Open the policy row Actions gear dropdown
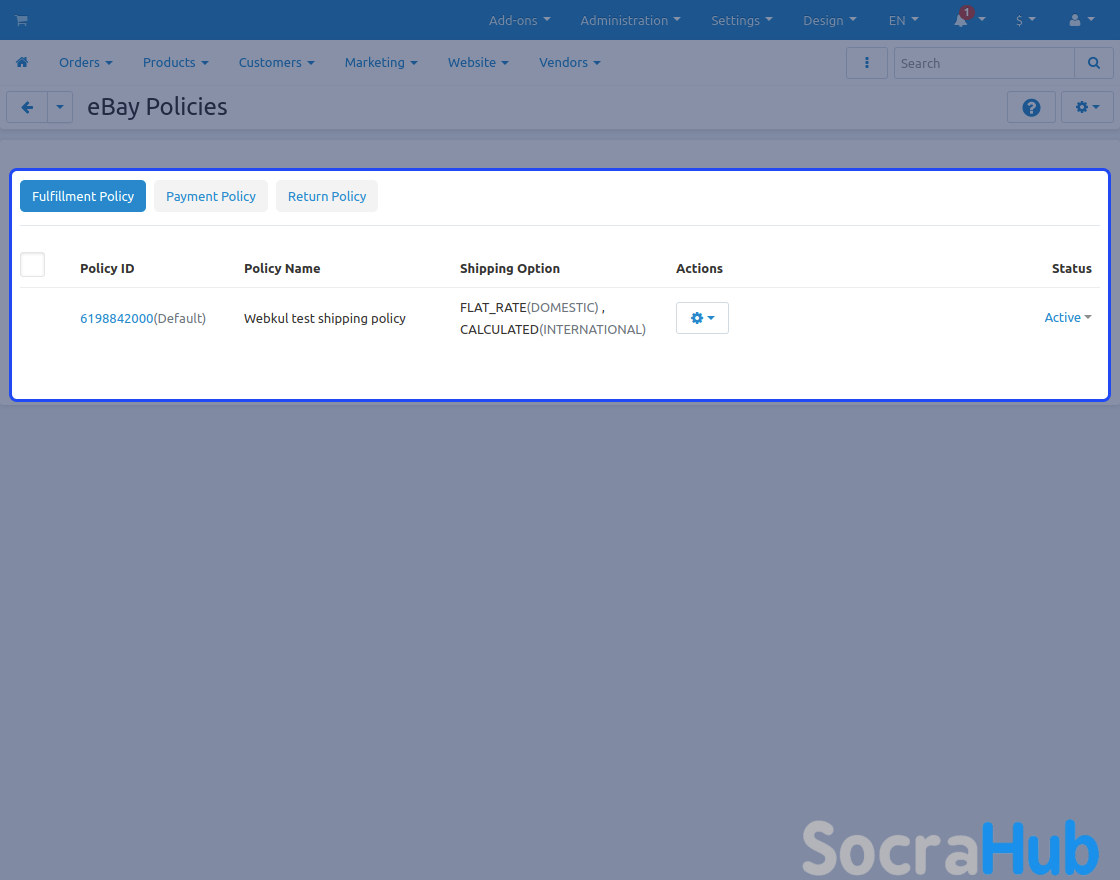This screenshot has width=1120, height=880. 702,318
